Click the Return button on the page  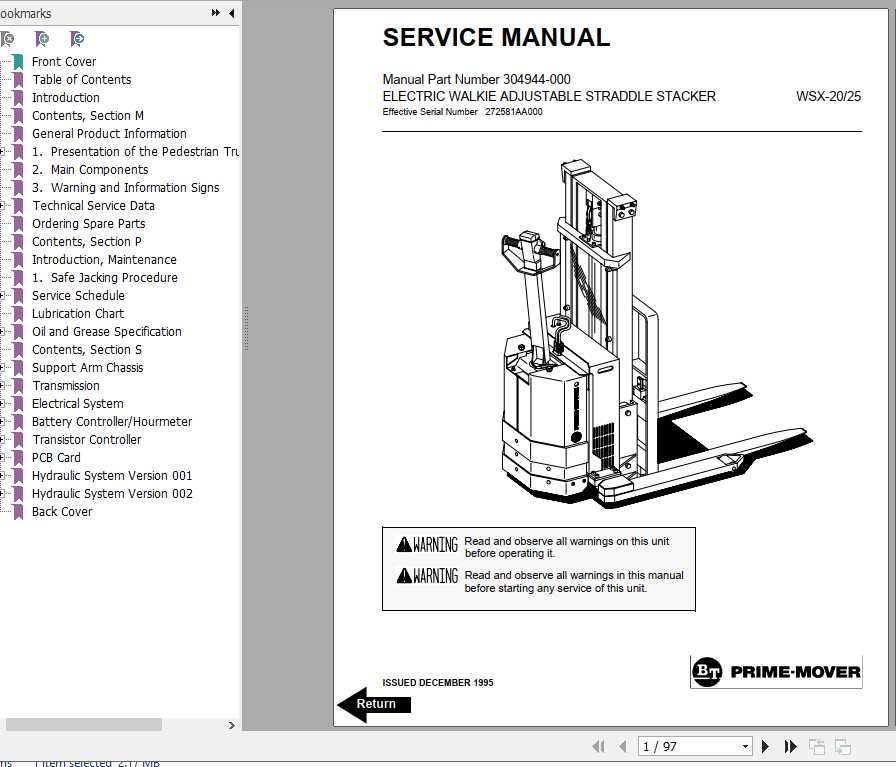coord(377,704)
